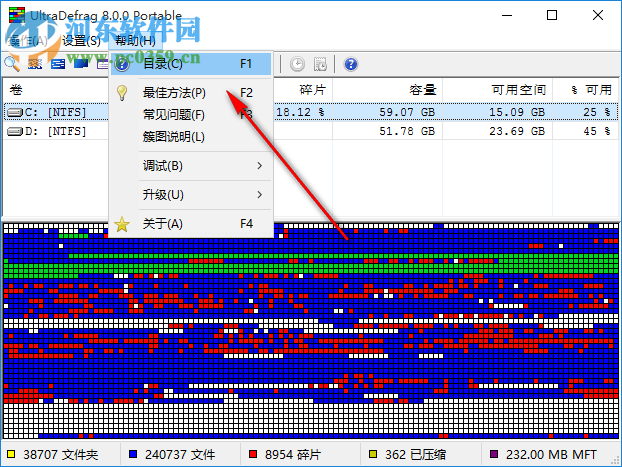Click the 59.07 GB capacity cell
The width and height of the screenshot is (622, 467).
(407, 112)
